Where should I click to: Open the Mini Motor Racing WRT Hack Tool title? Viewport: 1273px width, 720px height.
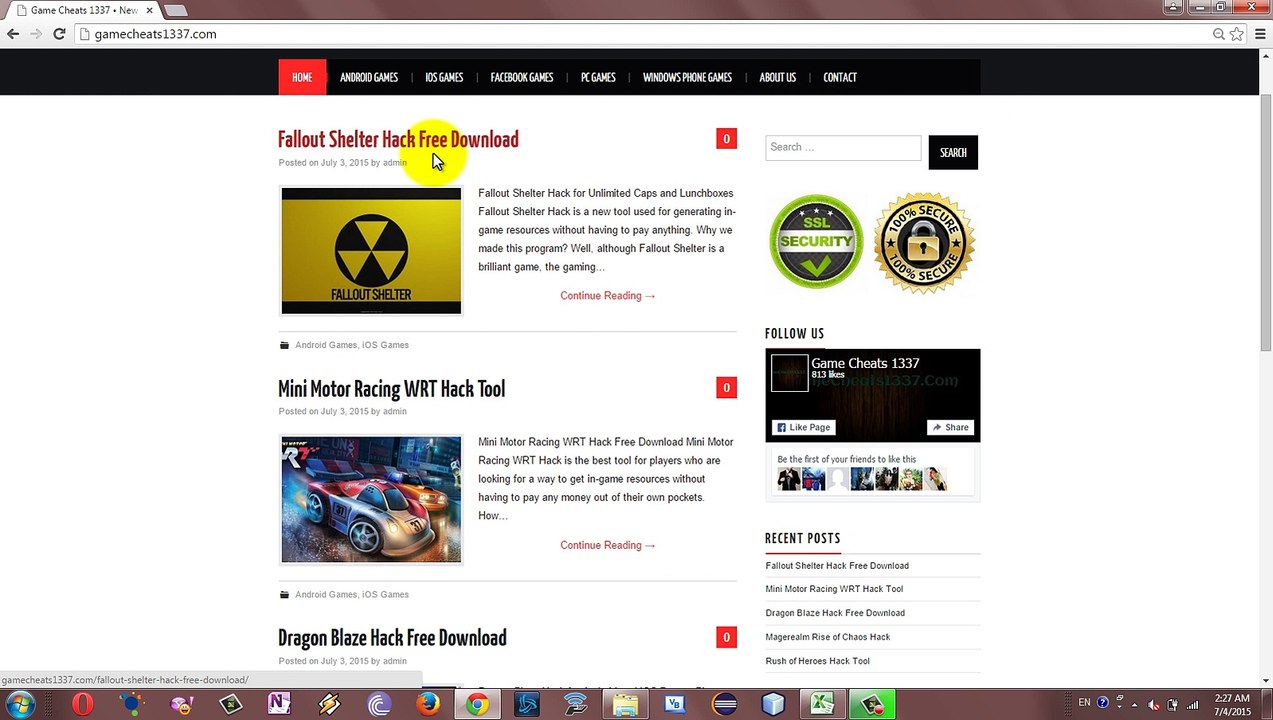point(391,389)
